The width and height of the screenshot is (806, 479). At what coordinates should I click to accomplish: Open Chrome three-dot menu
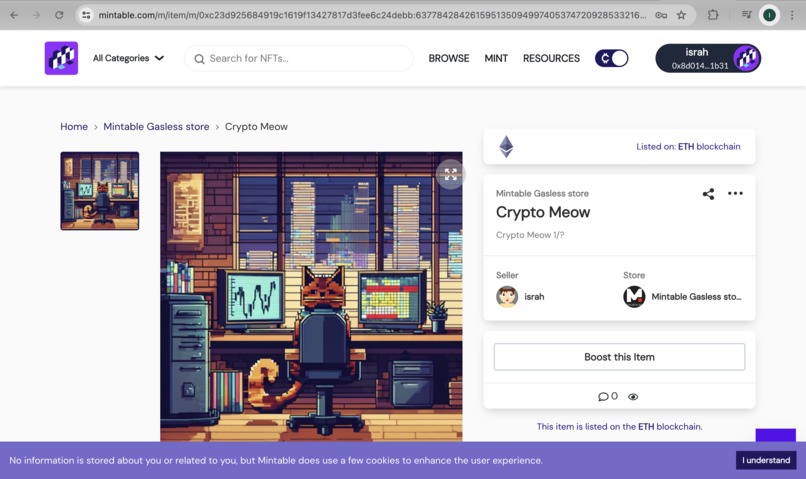click(x=792, y=15)
